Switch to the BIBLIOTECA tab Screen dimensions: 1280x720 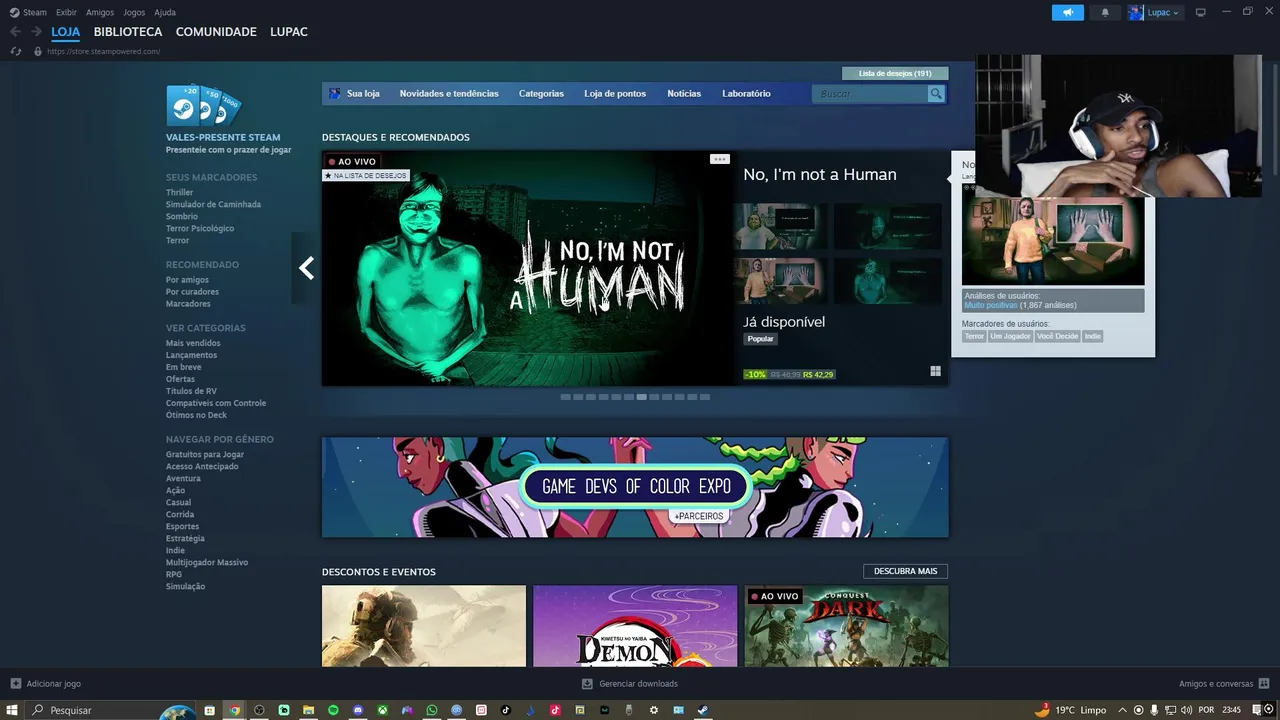click(128, 32)
